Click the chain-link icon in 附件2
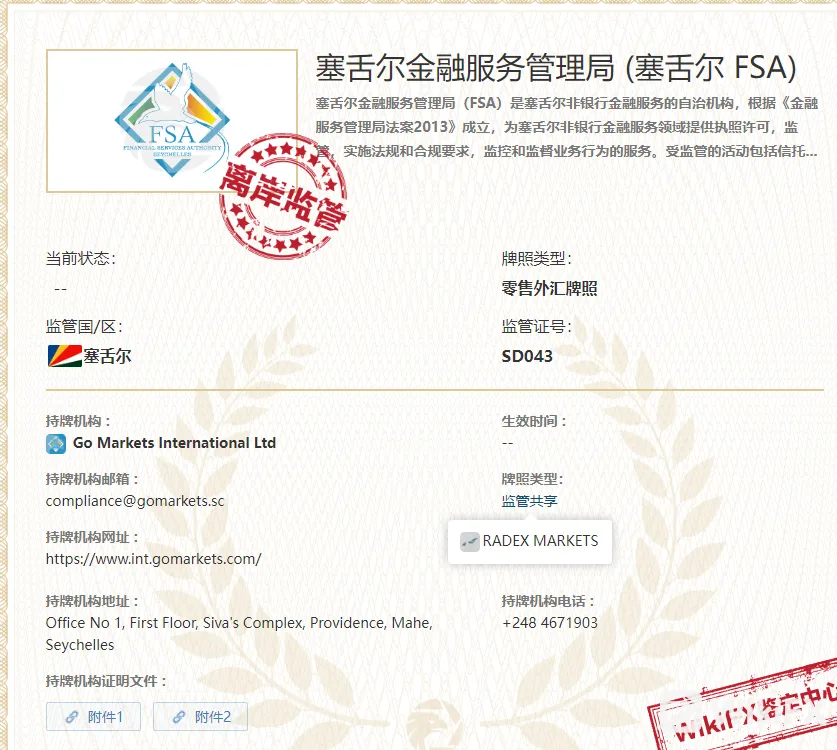 click(x=179, y=717)
